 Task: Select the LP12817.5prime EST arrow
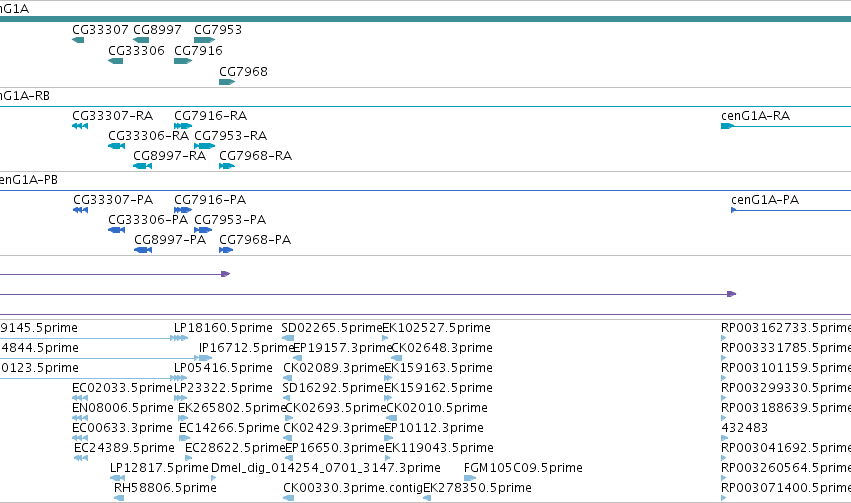point(117,478)
